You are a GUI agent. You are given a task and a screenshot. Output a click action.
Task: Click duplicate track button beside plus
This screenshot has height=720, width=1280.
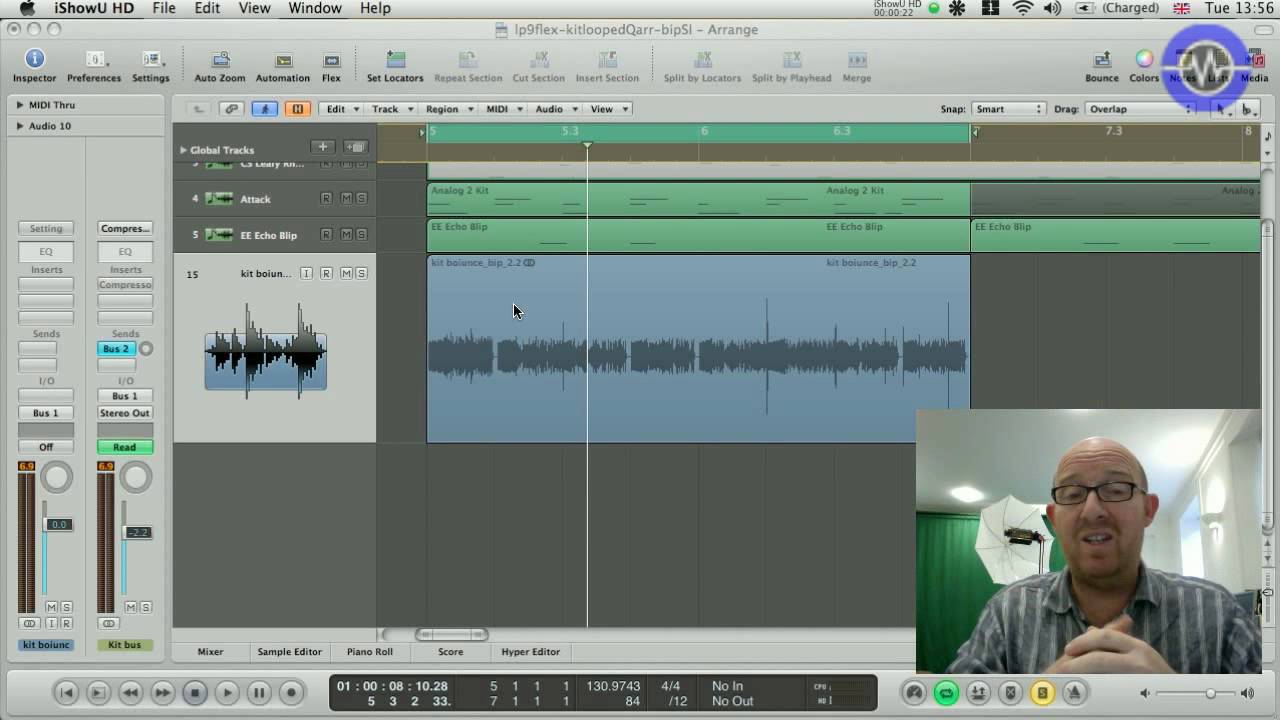355,147
